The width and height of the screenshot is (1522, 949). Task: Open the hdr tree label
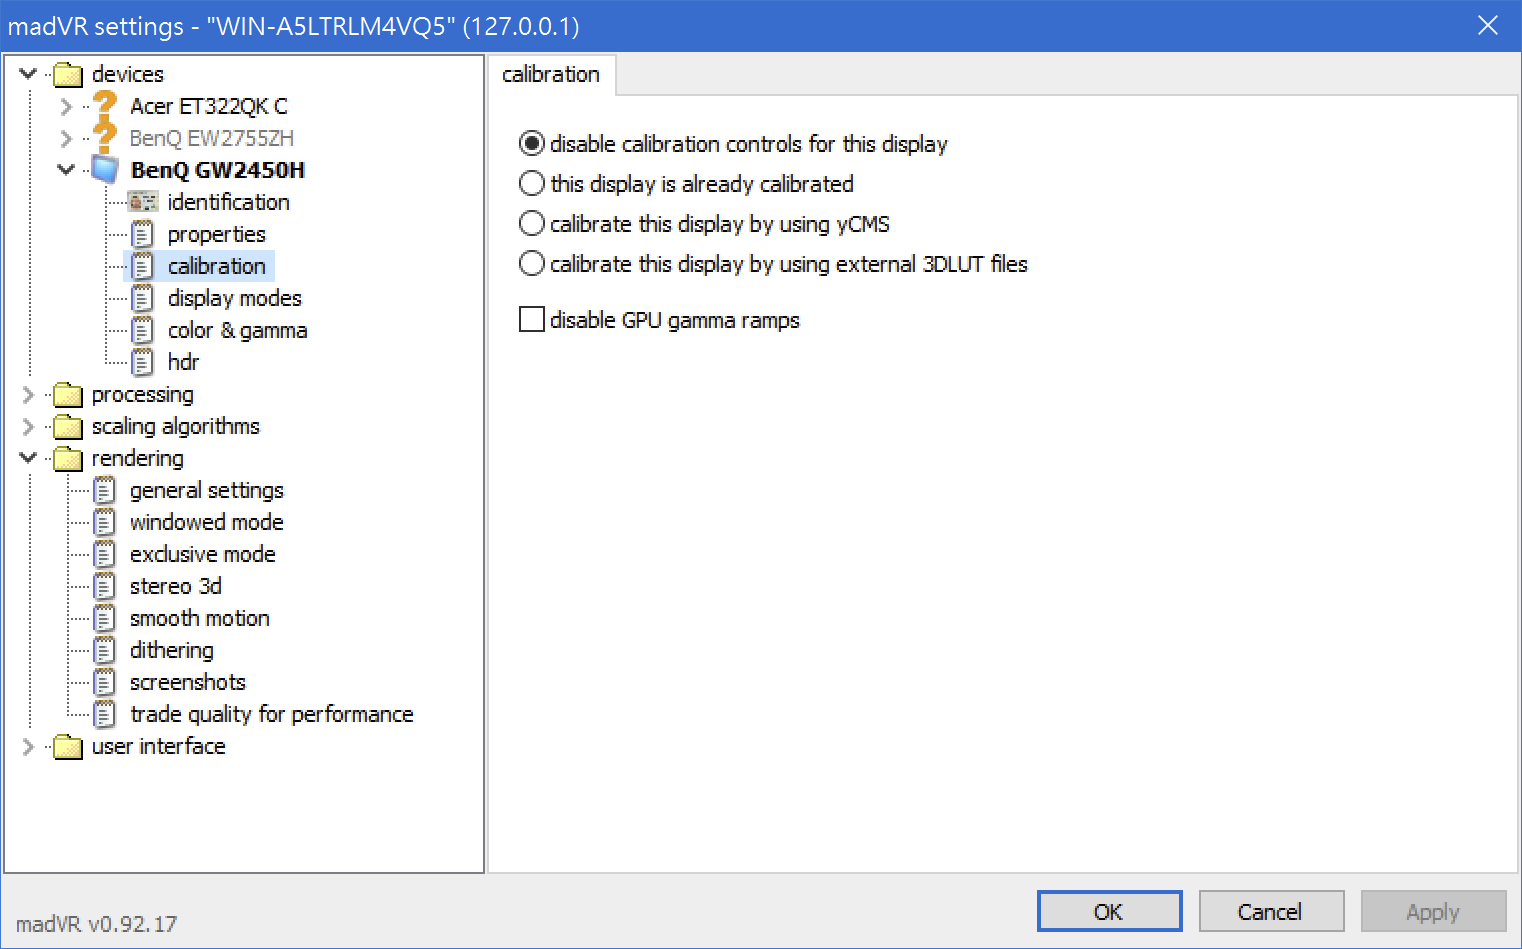coord(184,362)
